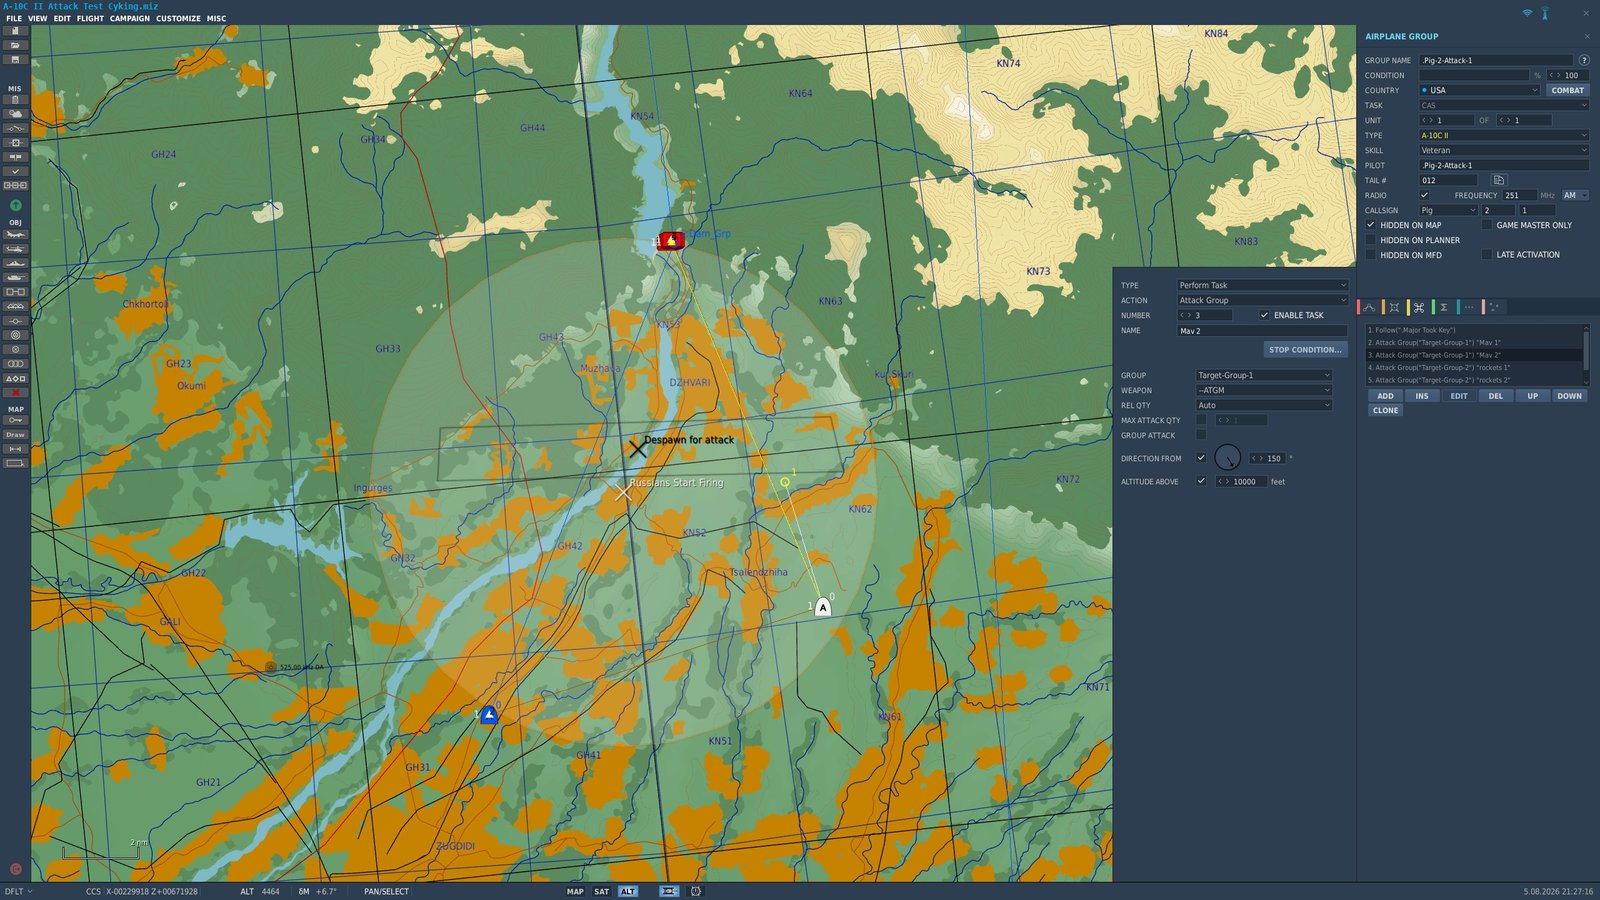Click the blue triangle unit icon on map

[x=489, y=715]
